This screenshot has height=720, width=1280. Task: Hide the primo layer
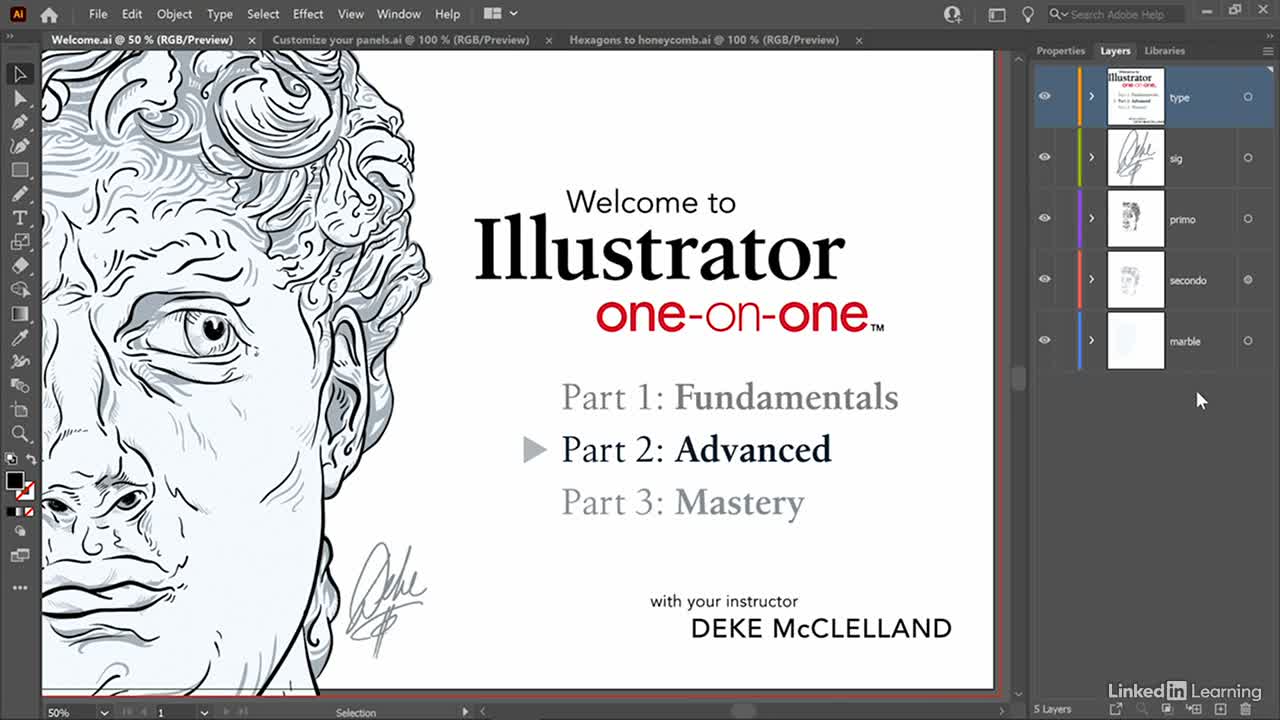(x=1044, y=218)
